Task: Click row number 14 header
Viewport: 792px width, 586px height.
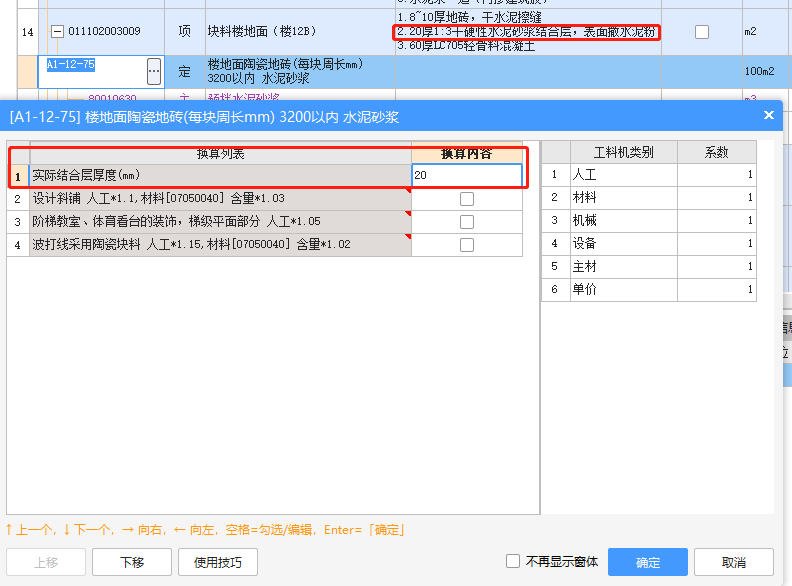Action: [x=28, y=32]
